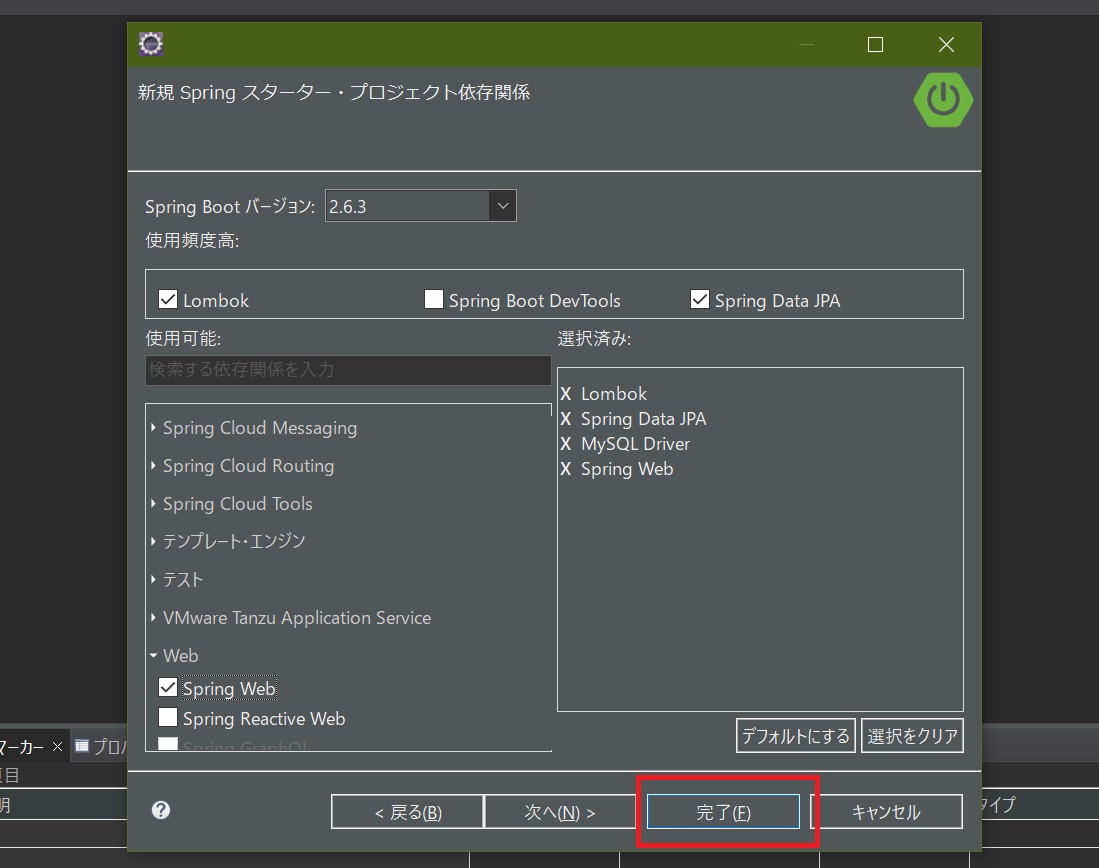Enable the Spring Boot DevTools checkbox
The width and height of the screenshot is (1099, 868).
coord(433,298)
